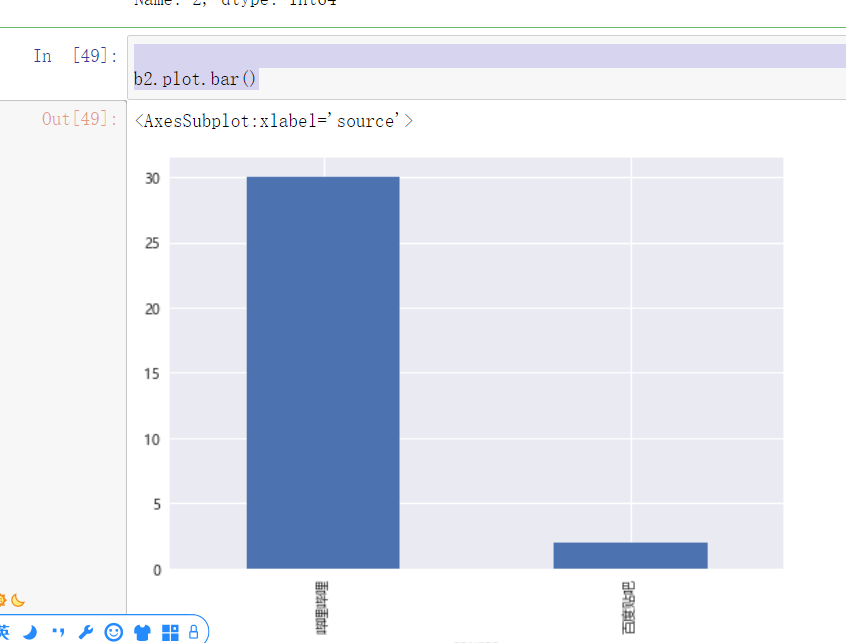Screen dimensions: 846x643
Task: Click the AxesSubplot:xlabel='source' output text
Action: click(x=274, y=121)
